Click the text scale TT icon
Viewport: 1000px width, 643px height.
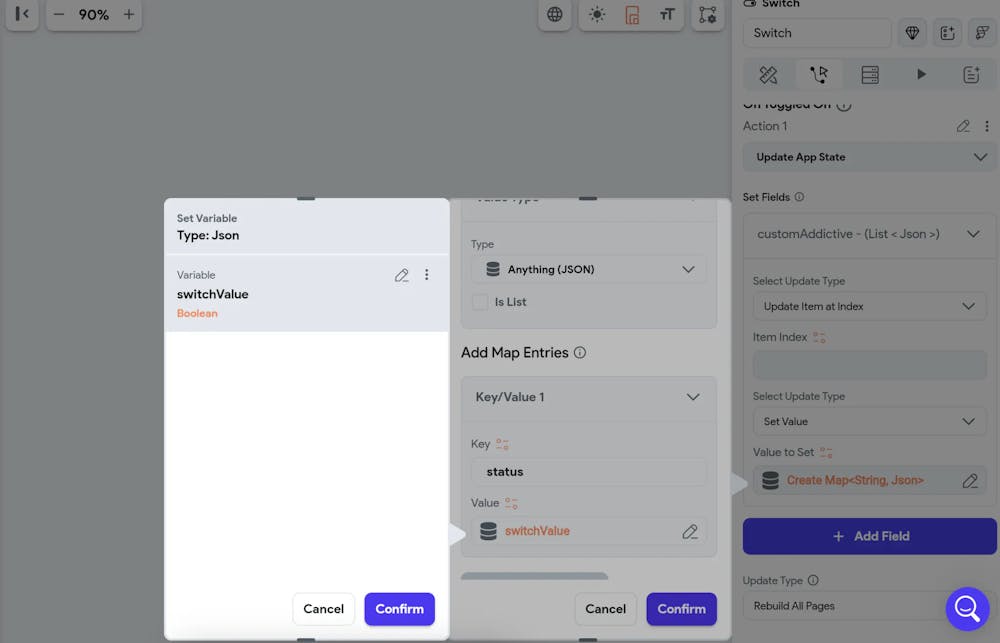click(666, 16)
